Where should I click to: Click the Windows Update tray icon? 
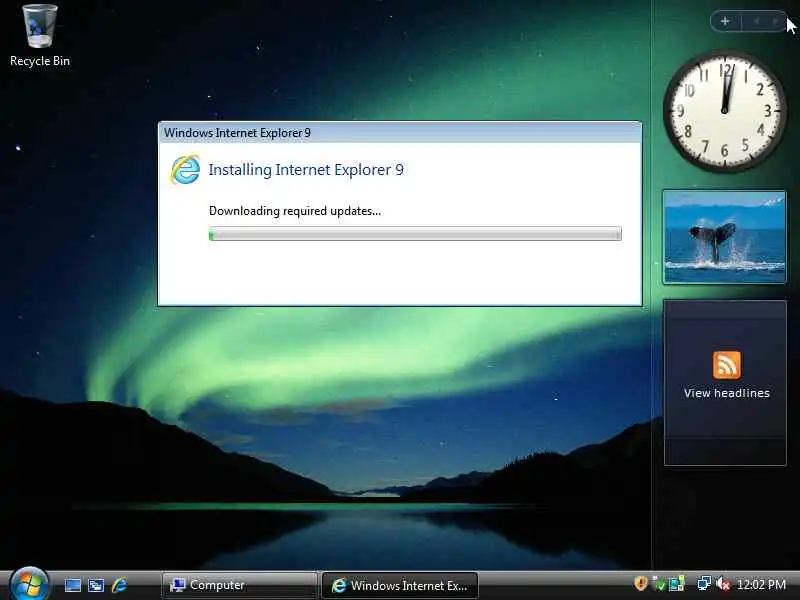coord(677,584)
